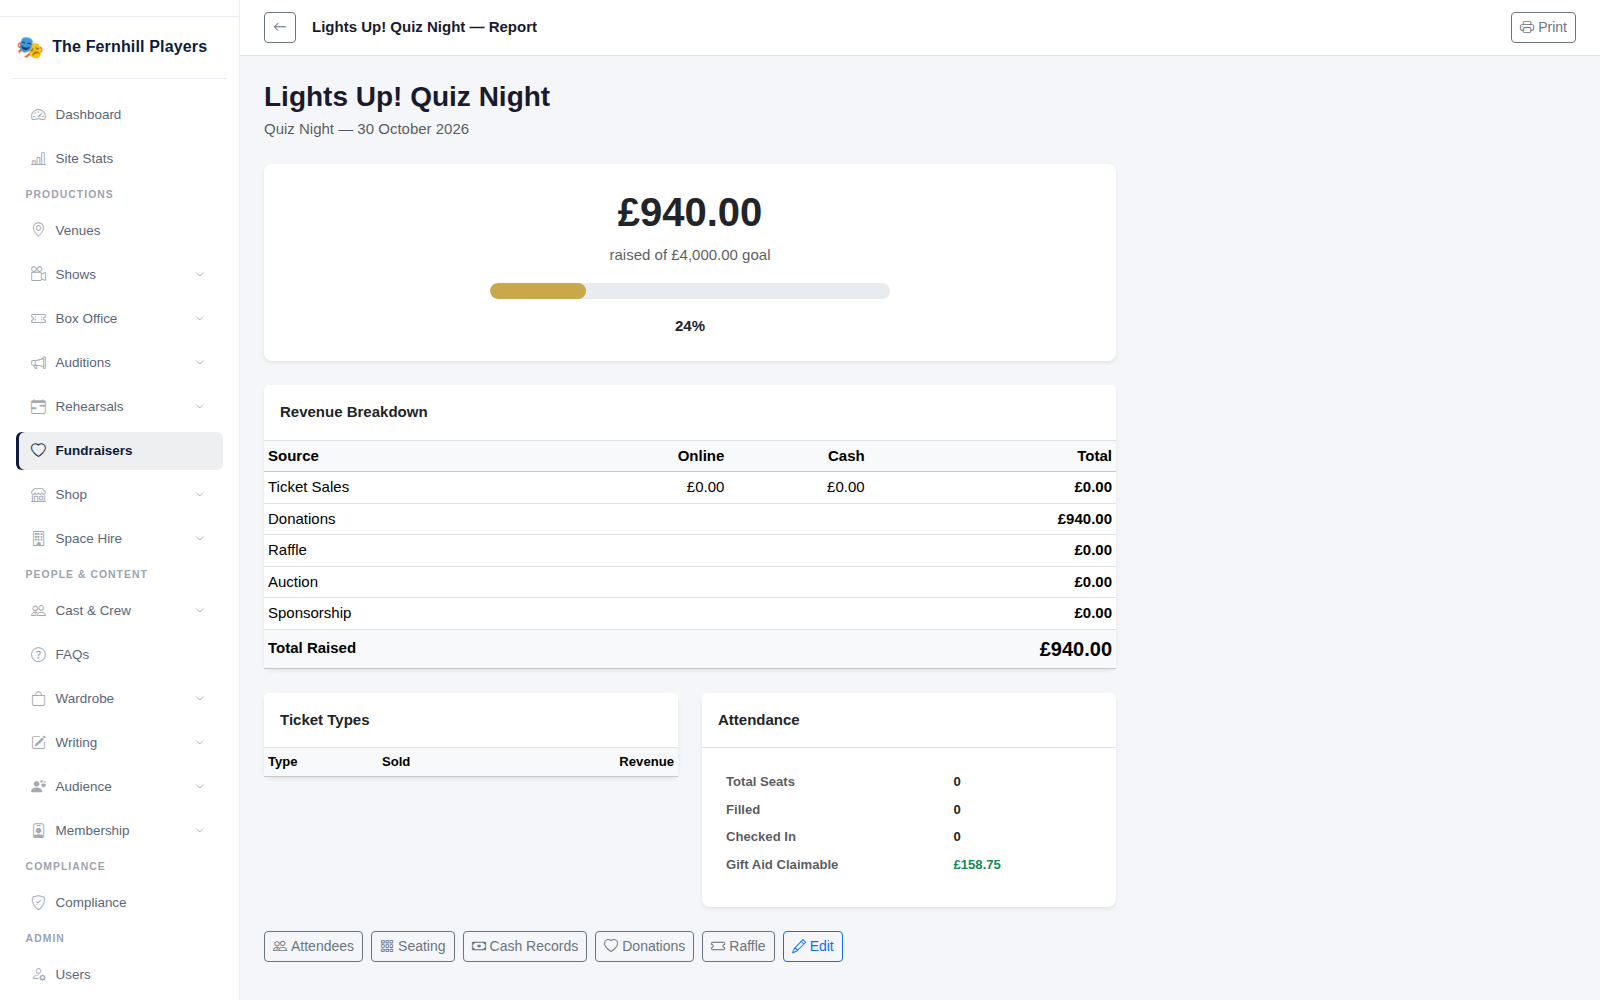Click the Fundraisers heart icon

pyautogui.click(x=38, y=451)
